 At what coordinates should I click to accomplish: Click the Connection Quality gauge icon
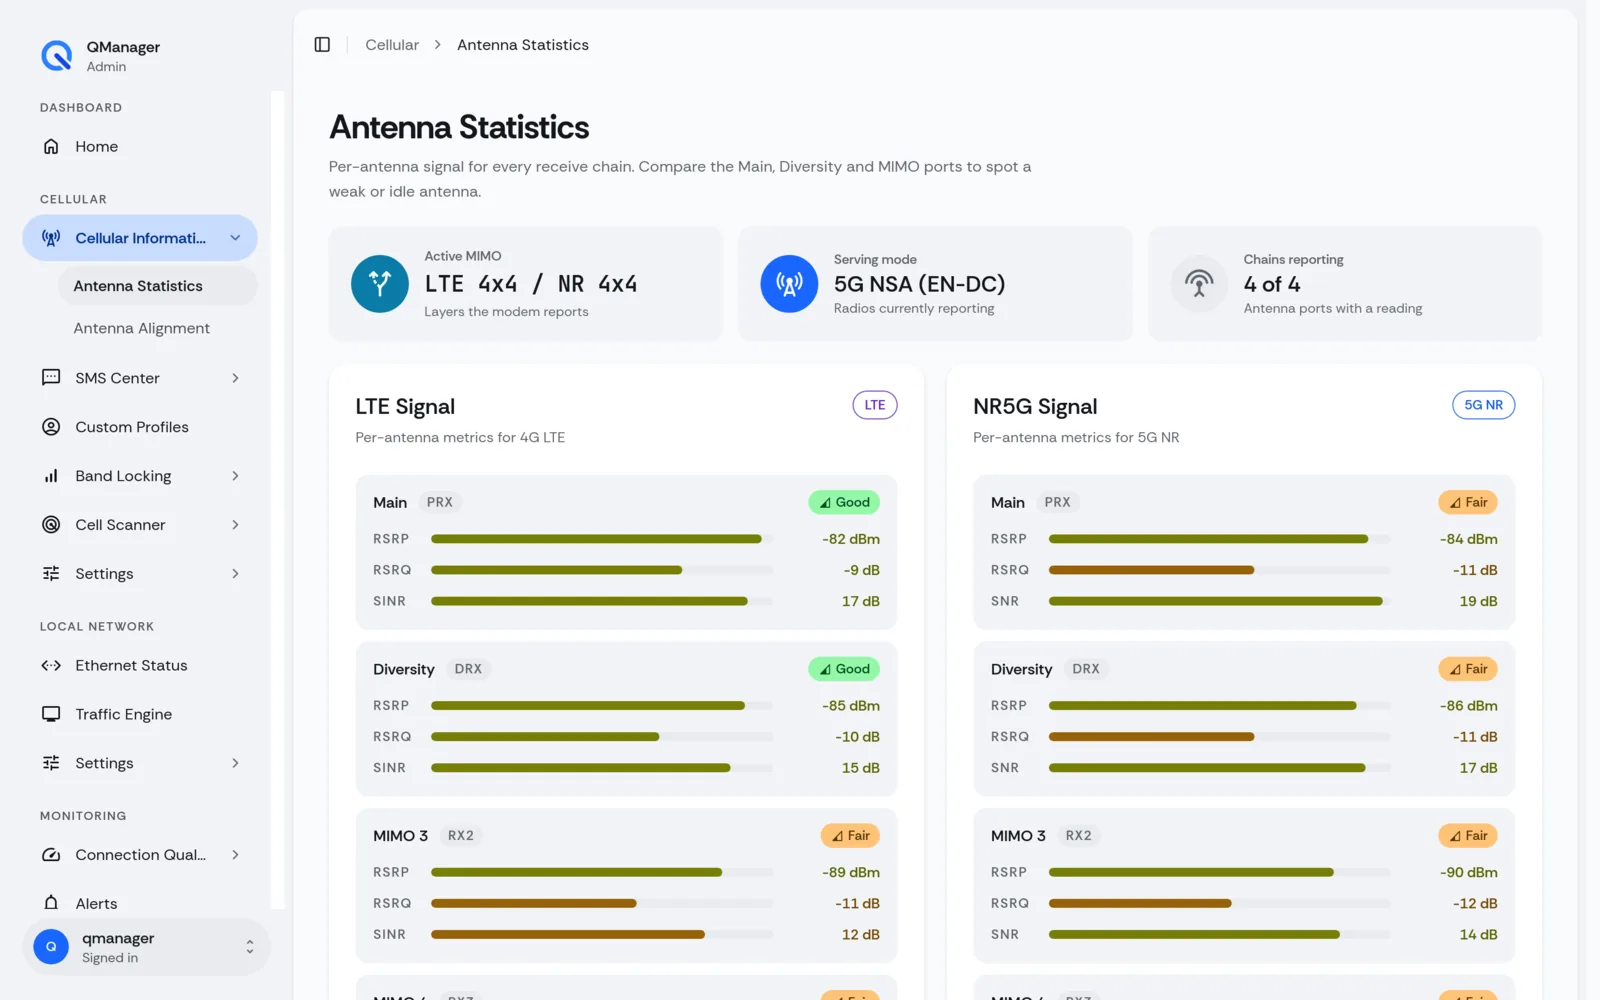pos(51,855)
